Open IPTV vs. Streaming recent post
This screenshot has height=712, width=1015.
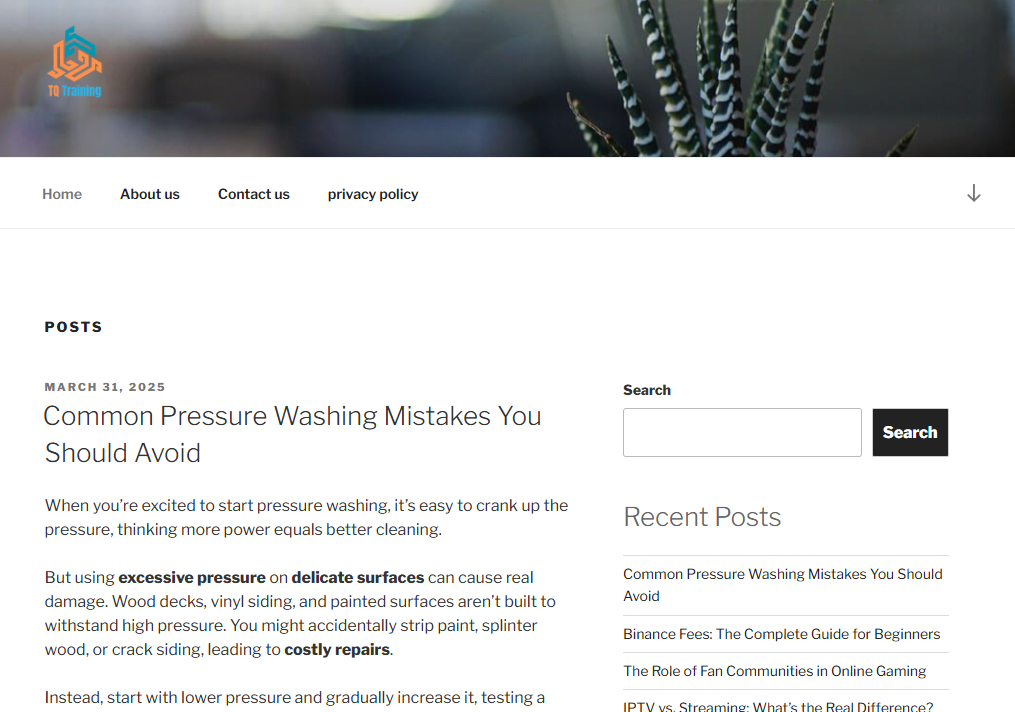click(x=778, y=706)
